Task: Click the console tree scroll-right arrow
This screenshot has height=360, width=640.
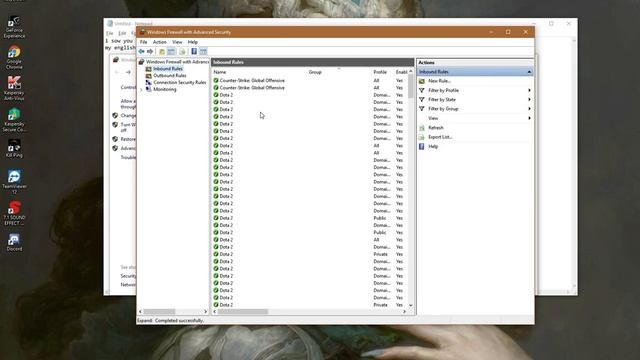Action: pos(206,312)
